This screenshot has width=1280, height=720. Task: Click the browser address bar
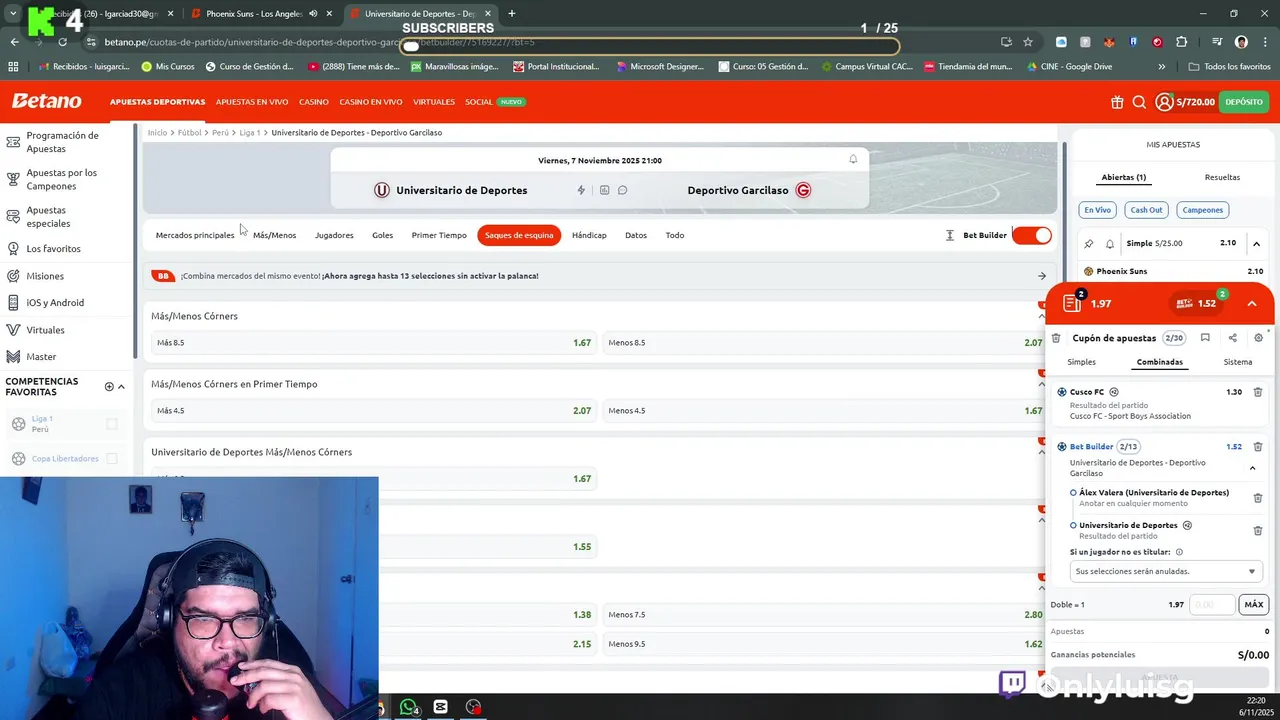coord(540,42)
